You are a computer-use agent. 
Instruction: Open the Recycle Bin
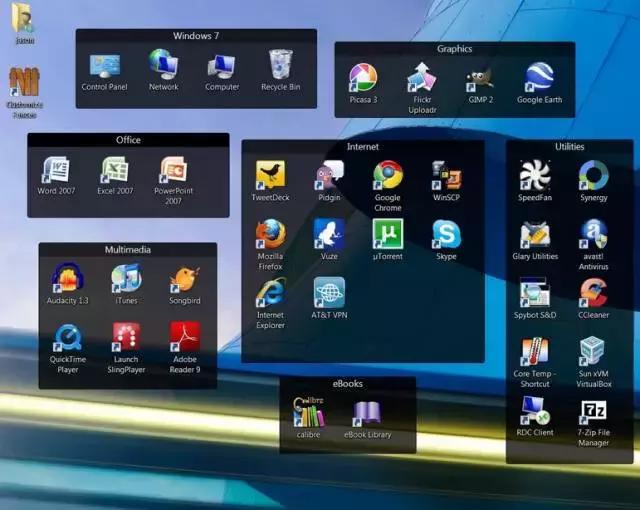tap(281, 67)
